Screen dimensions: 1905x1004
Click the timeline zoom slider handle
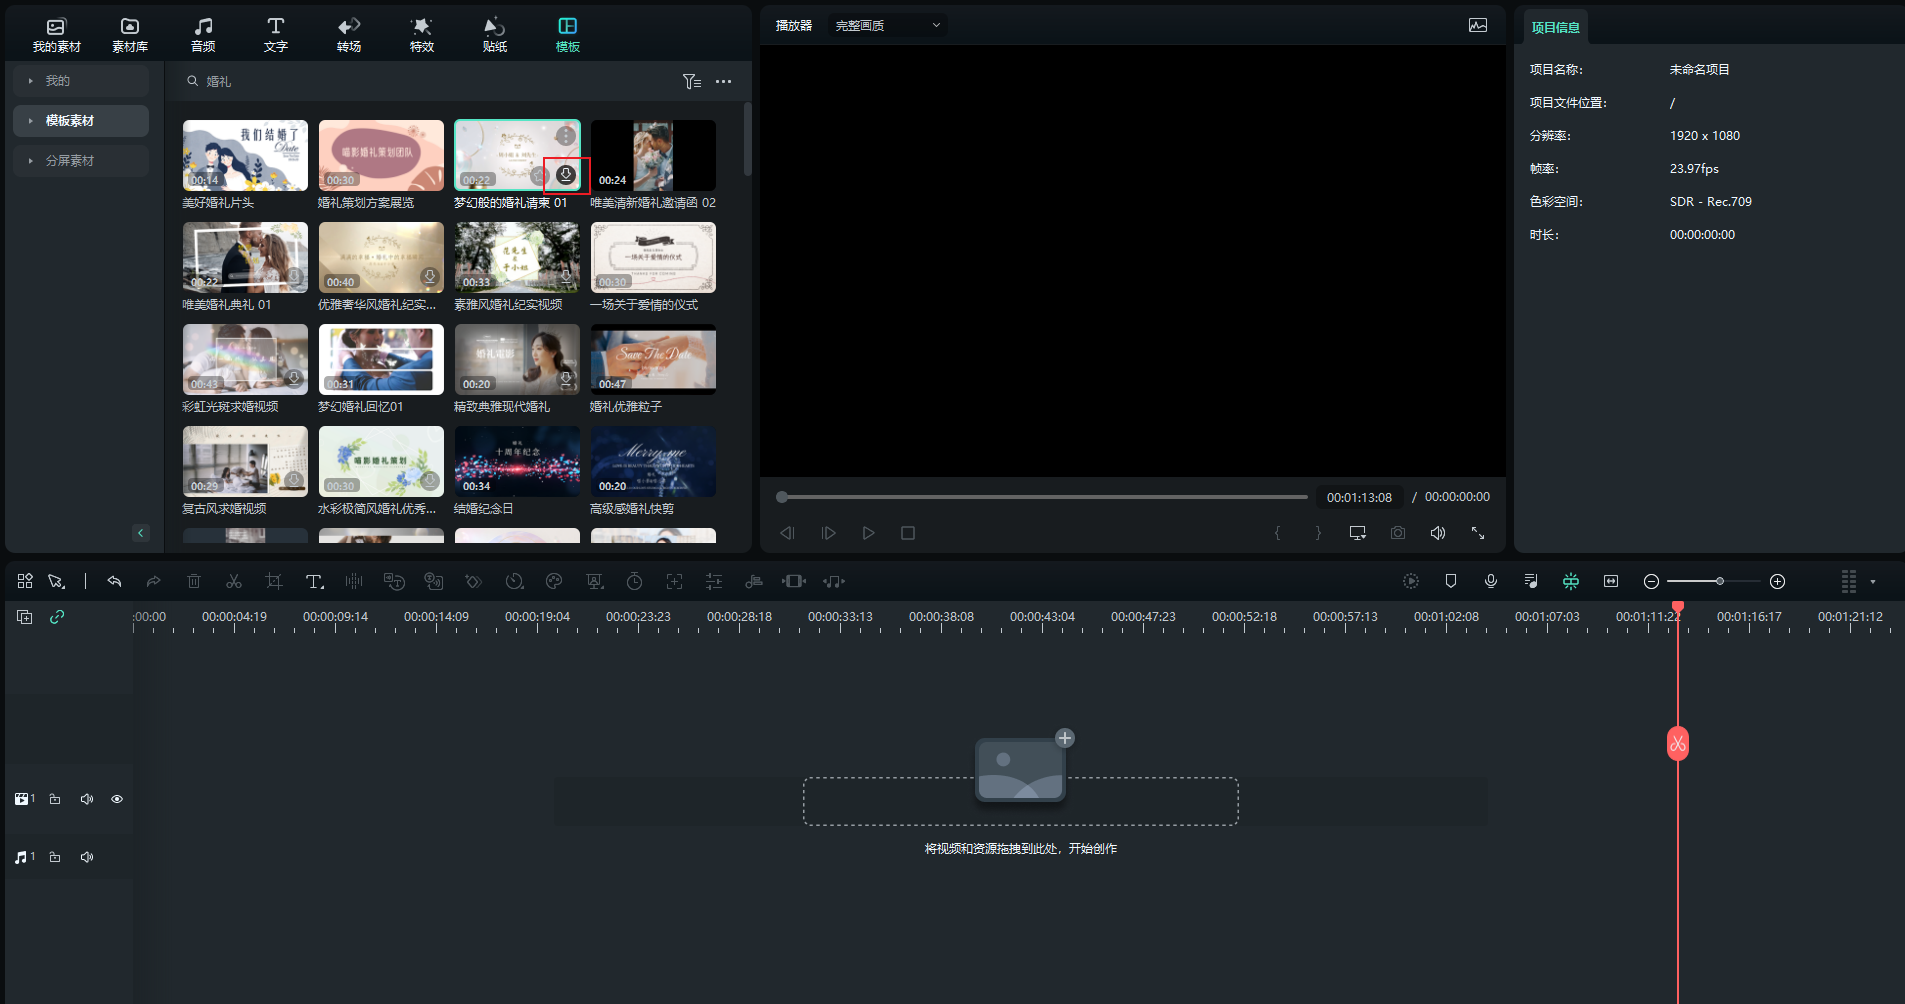[x=1719, y=581]
